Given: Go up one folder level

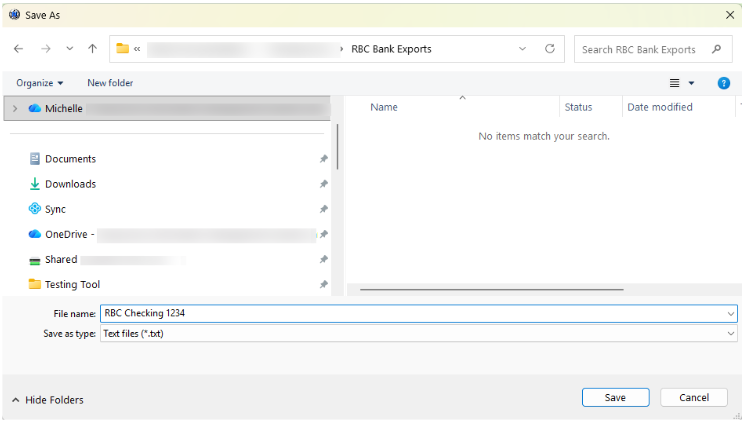Looking at the screenshot, I should [x=93, y=49].
